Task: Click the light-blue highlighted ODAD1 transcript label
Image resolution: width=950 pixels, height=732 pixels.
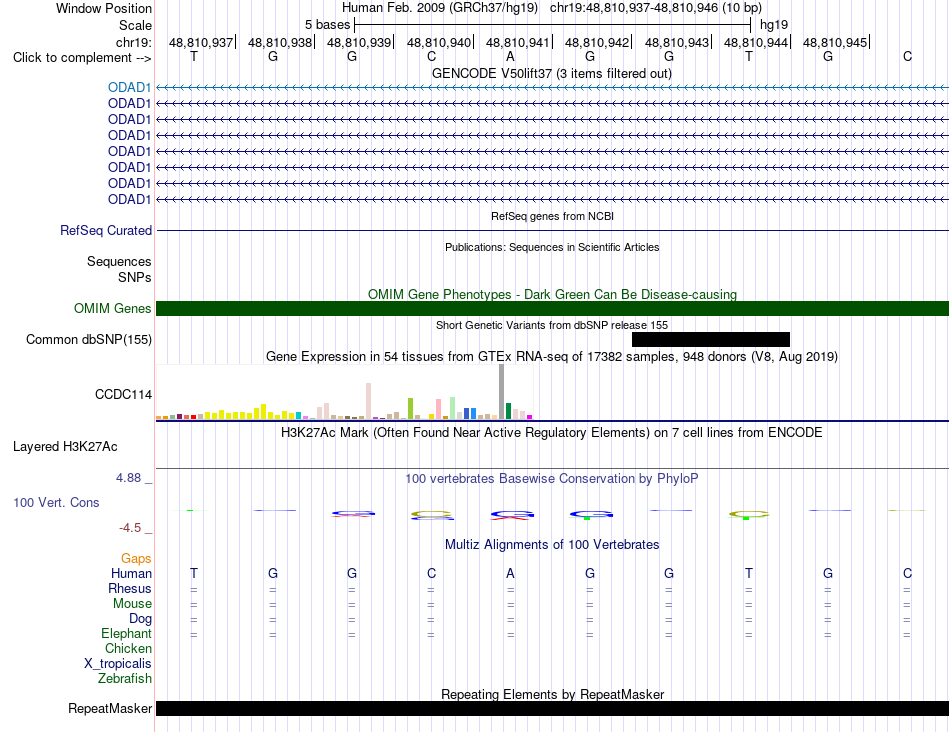Action: click(x=129, y=87)
